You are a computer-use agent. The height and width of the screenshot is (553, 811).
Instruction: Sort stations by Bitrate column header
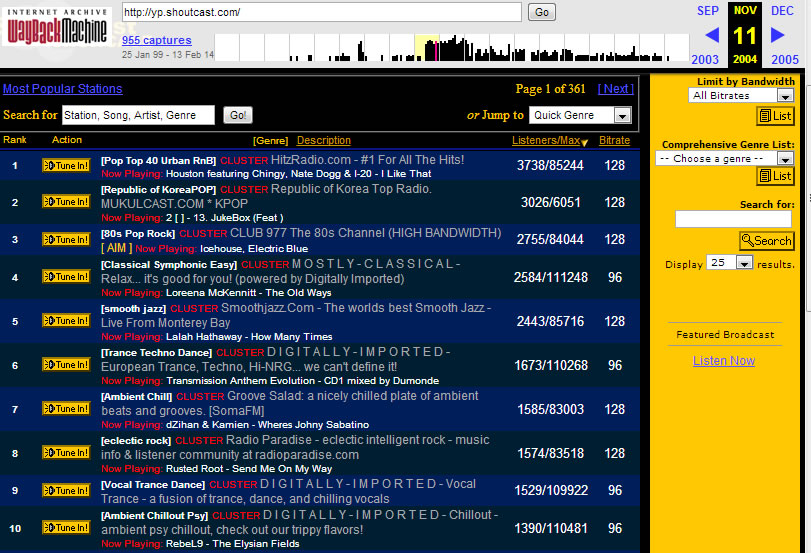615,141
